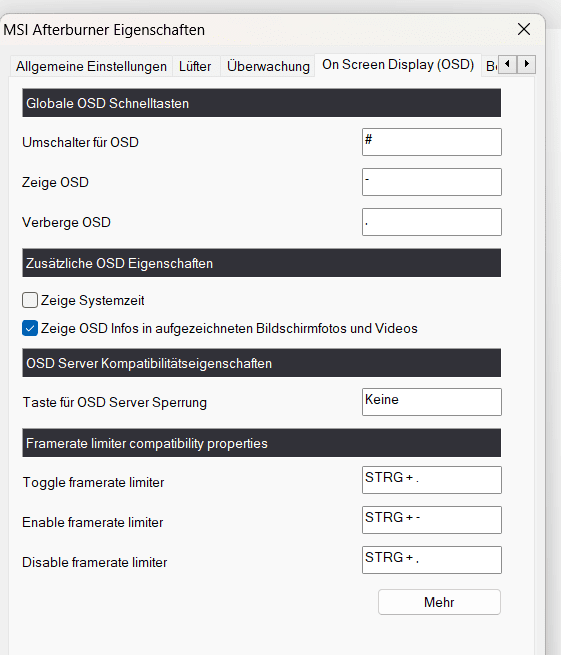
Task: Click the Disable framerate limiter label
Action: pyautogui.click(x=94, y=562)
